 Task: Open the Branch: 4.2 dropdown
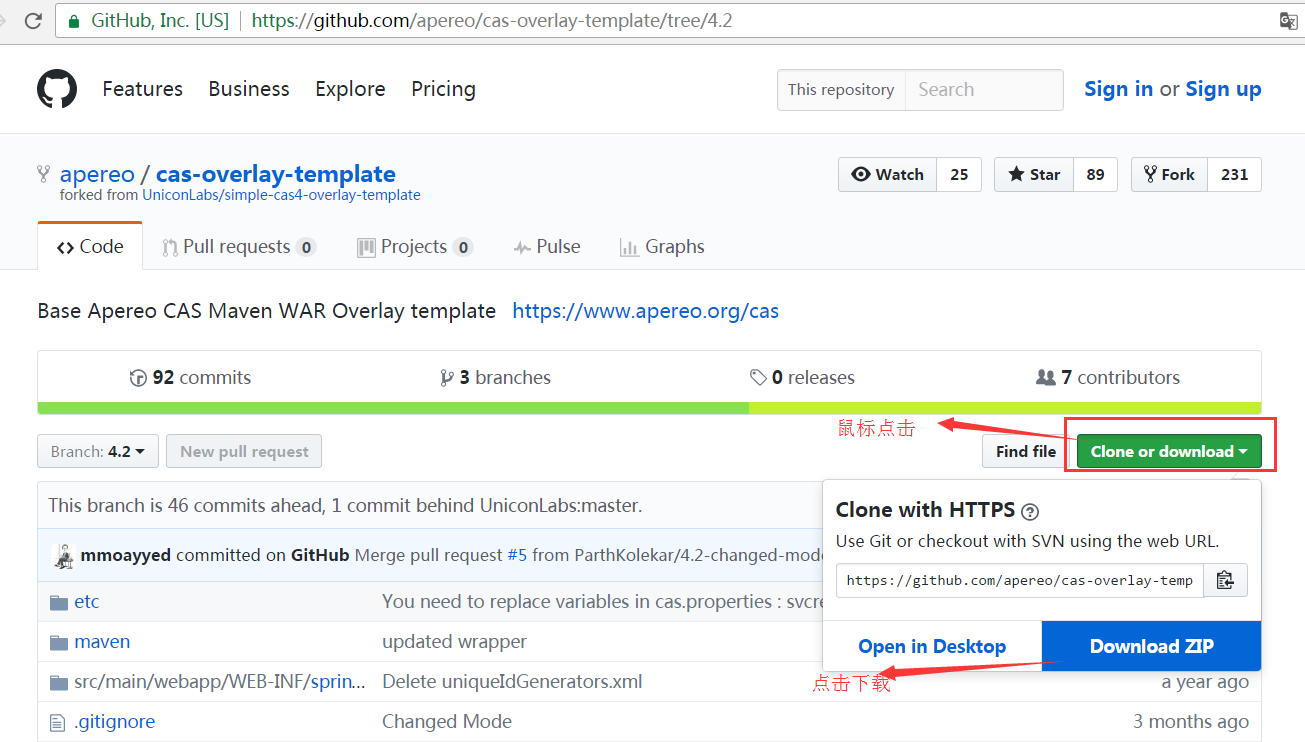98,451
